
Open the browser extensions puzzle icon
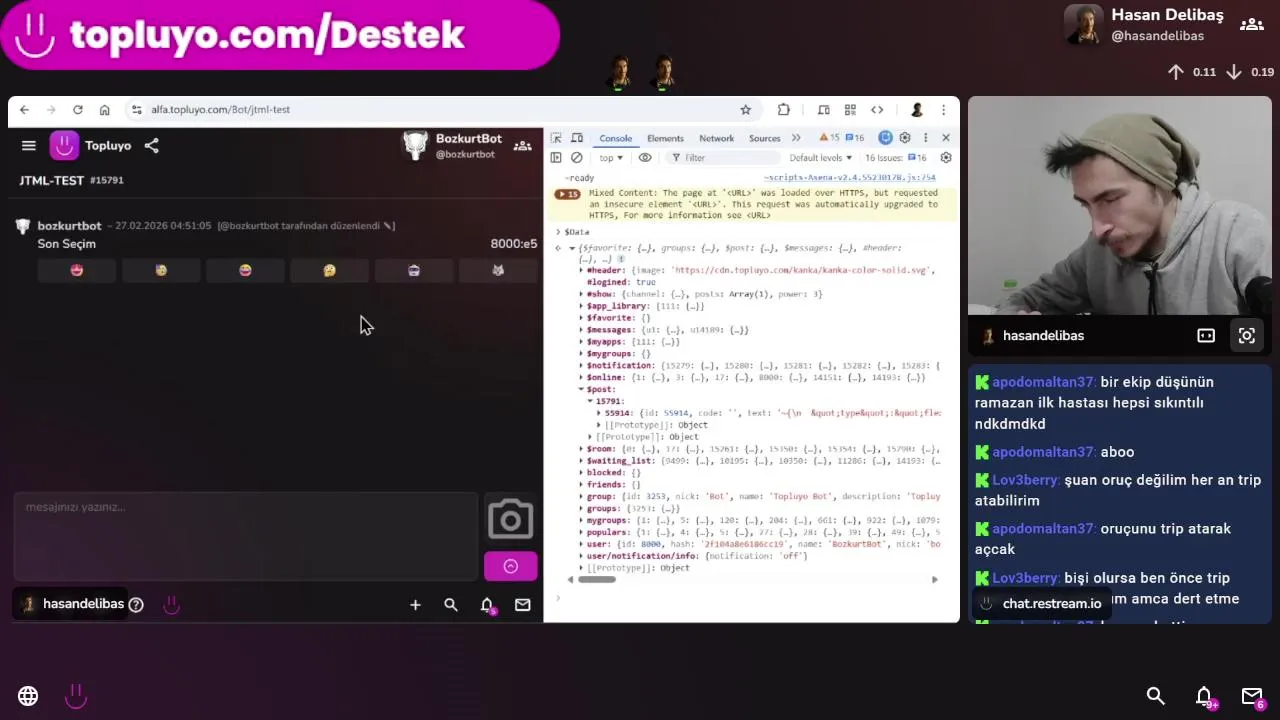tap(784, 110)
